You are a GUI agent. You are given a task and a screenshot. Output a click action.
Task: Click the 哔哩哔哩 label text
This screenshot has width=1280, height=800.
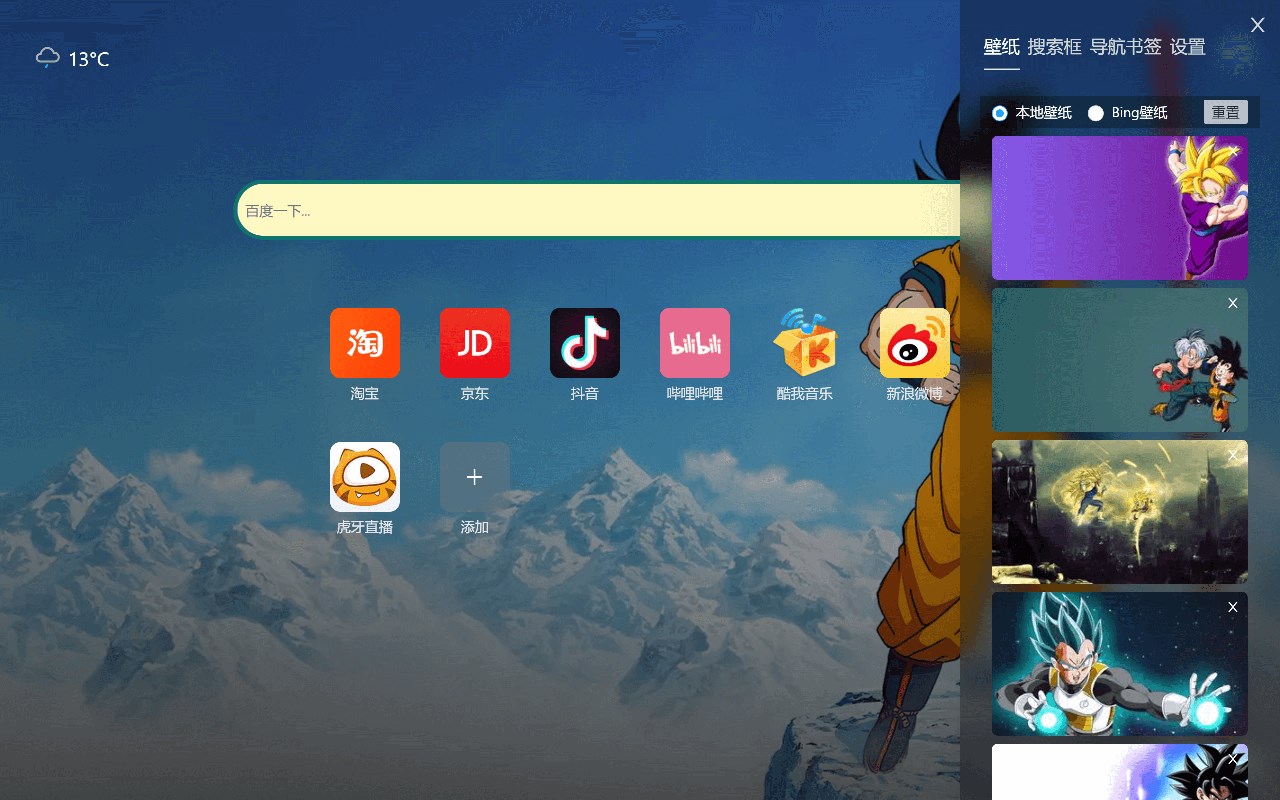click(695, 394)
